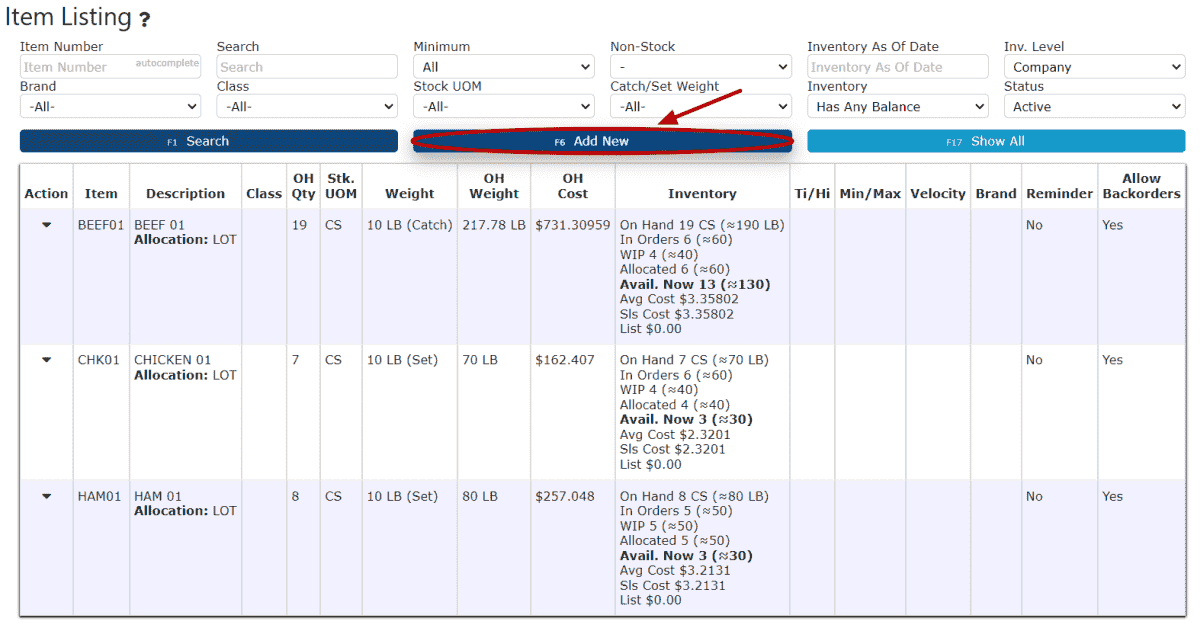The height and width of the screenshot is (628, 1200).
Task: Click the Inventory As Of Date field
Action: point(897,67)
